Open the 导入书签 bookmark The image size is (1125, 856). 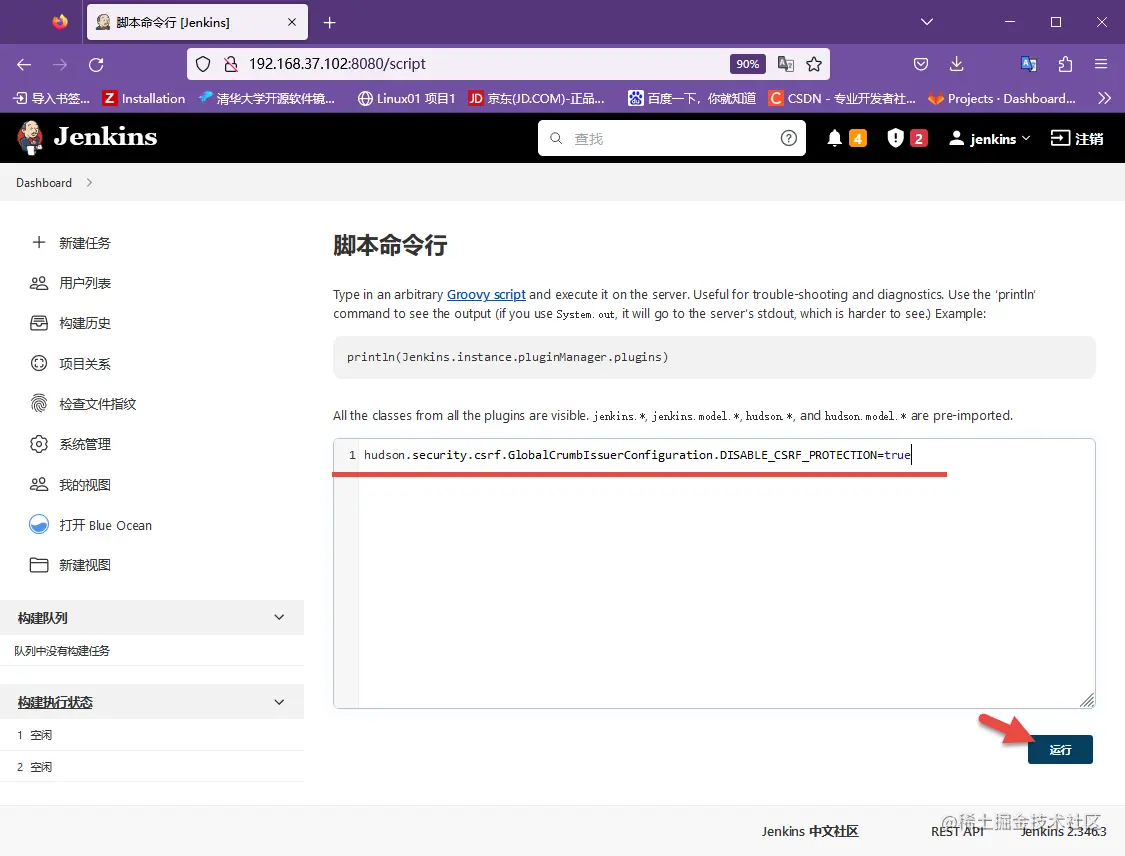tap(52, 98)
